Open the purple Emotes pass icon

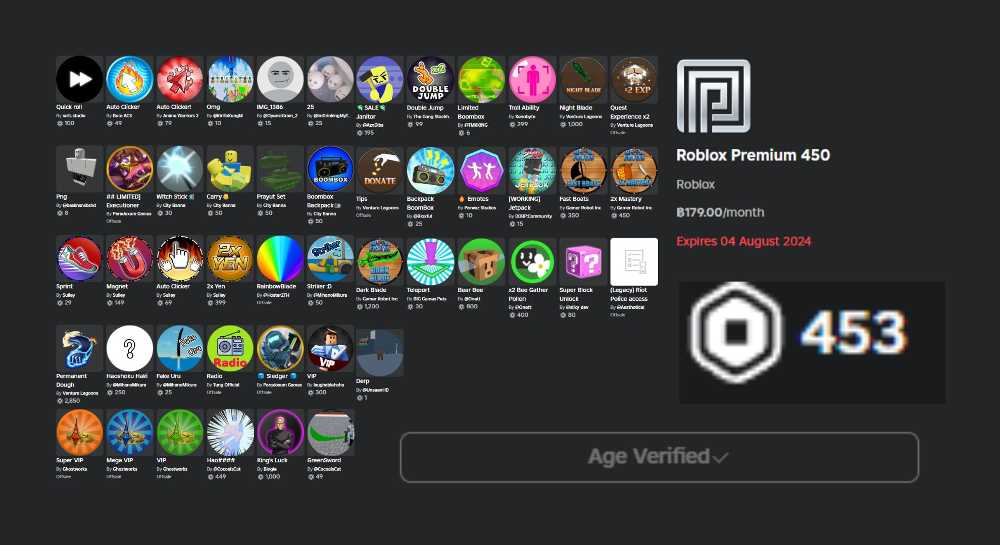coord(481,171)
